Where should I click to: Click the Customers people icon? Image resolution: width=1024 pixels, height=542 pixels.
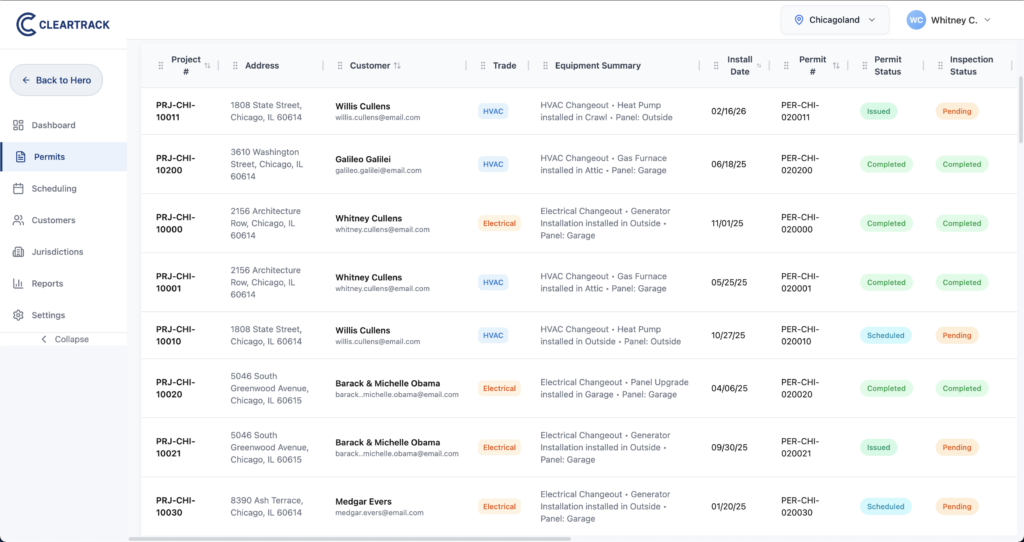18,220
